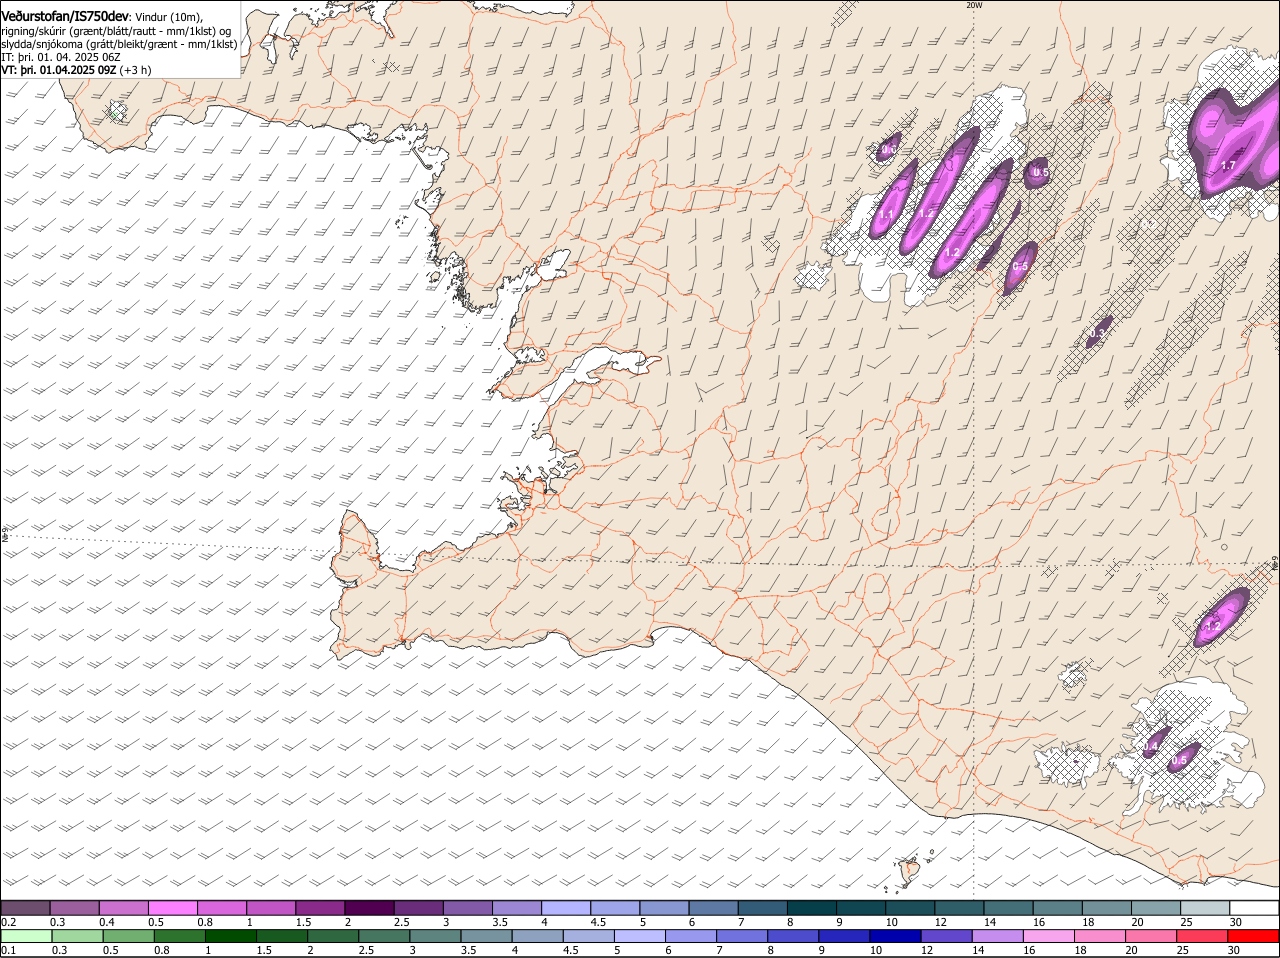Click the '1.7' snowfall value on the map

tap(1229, 165)
